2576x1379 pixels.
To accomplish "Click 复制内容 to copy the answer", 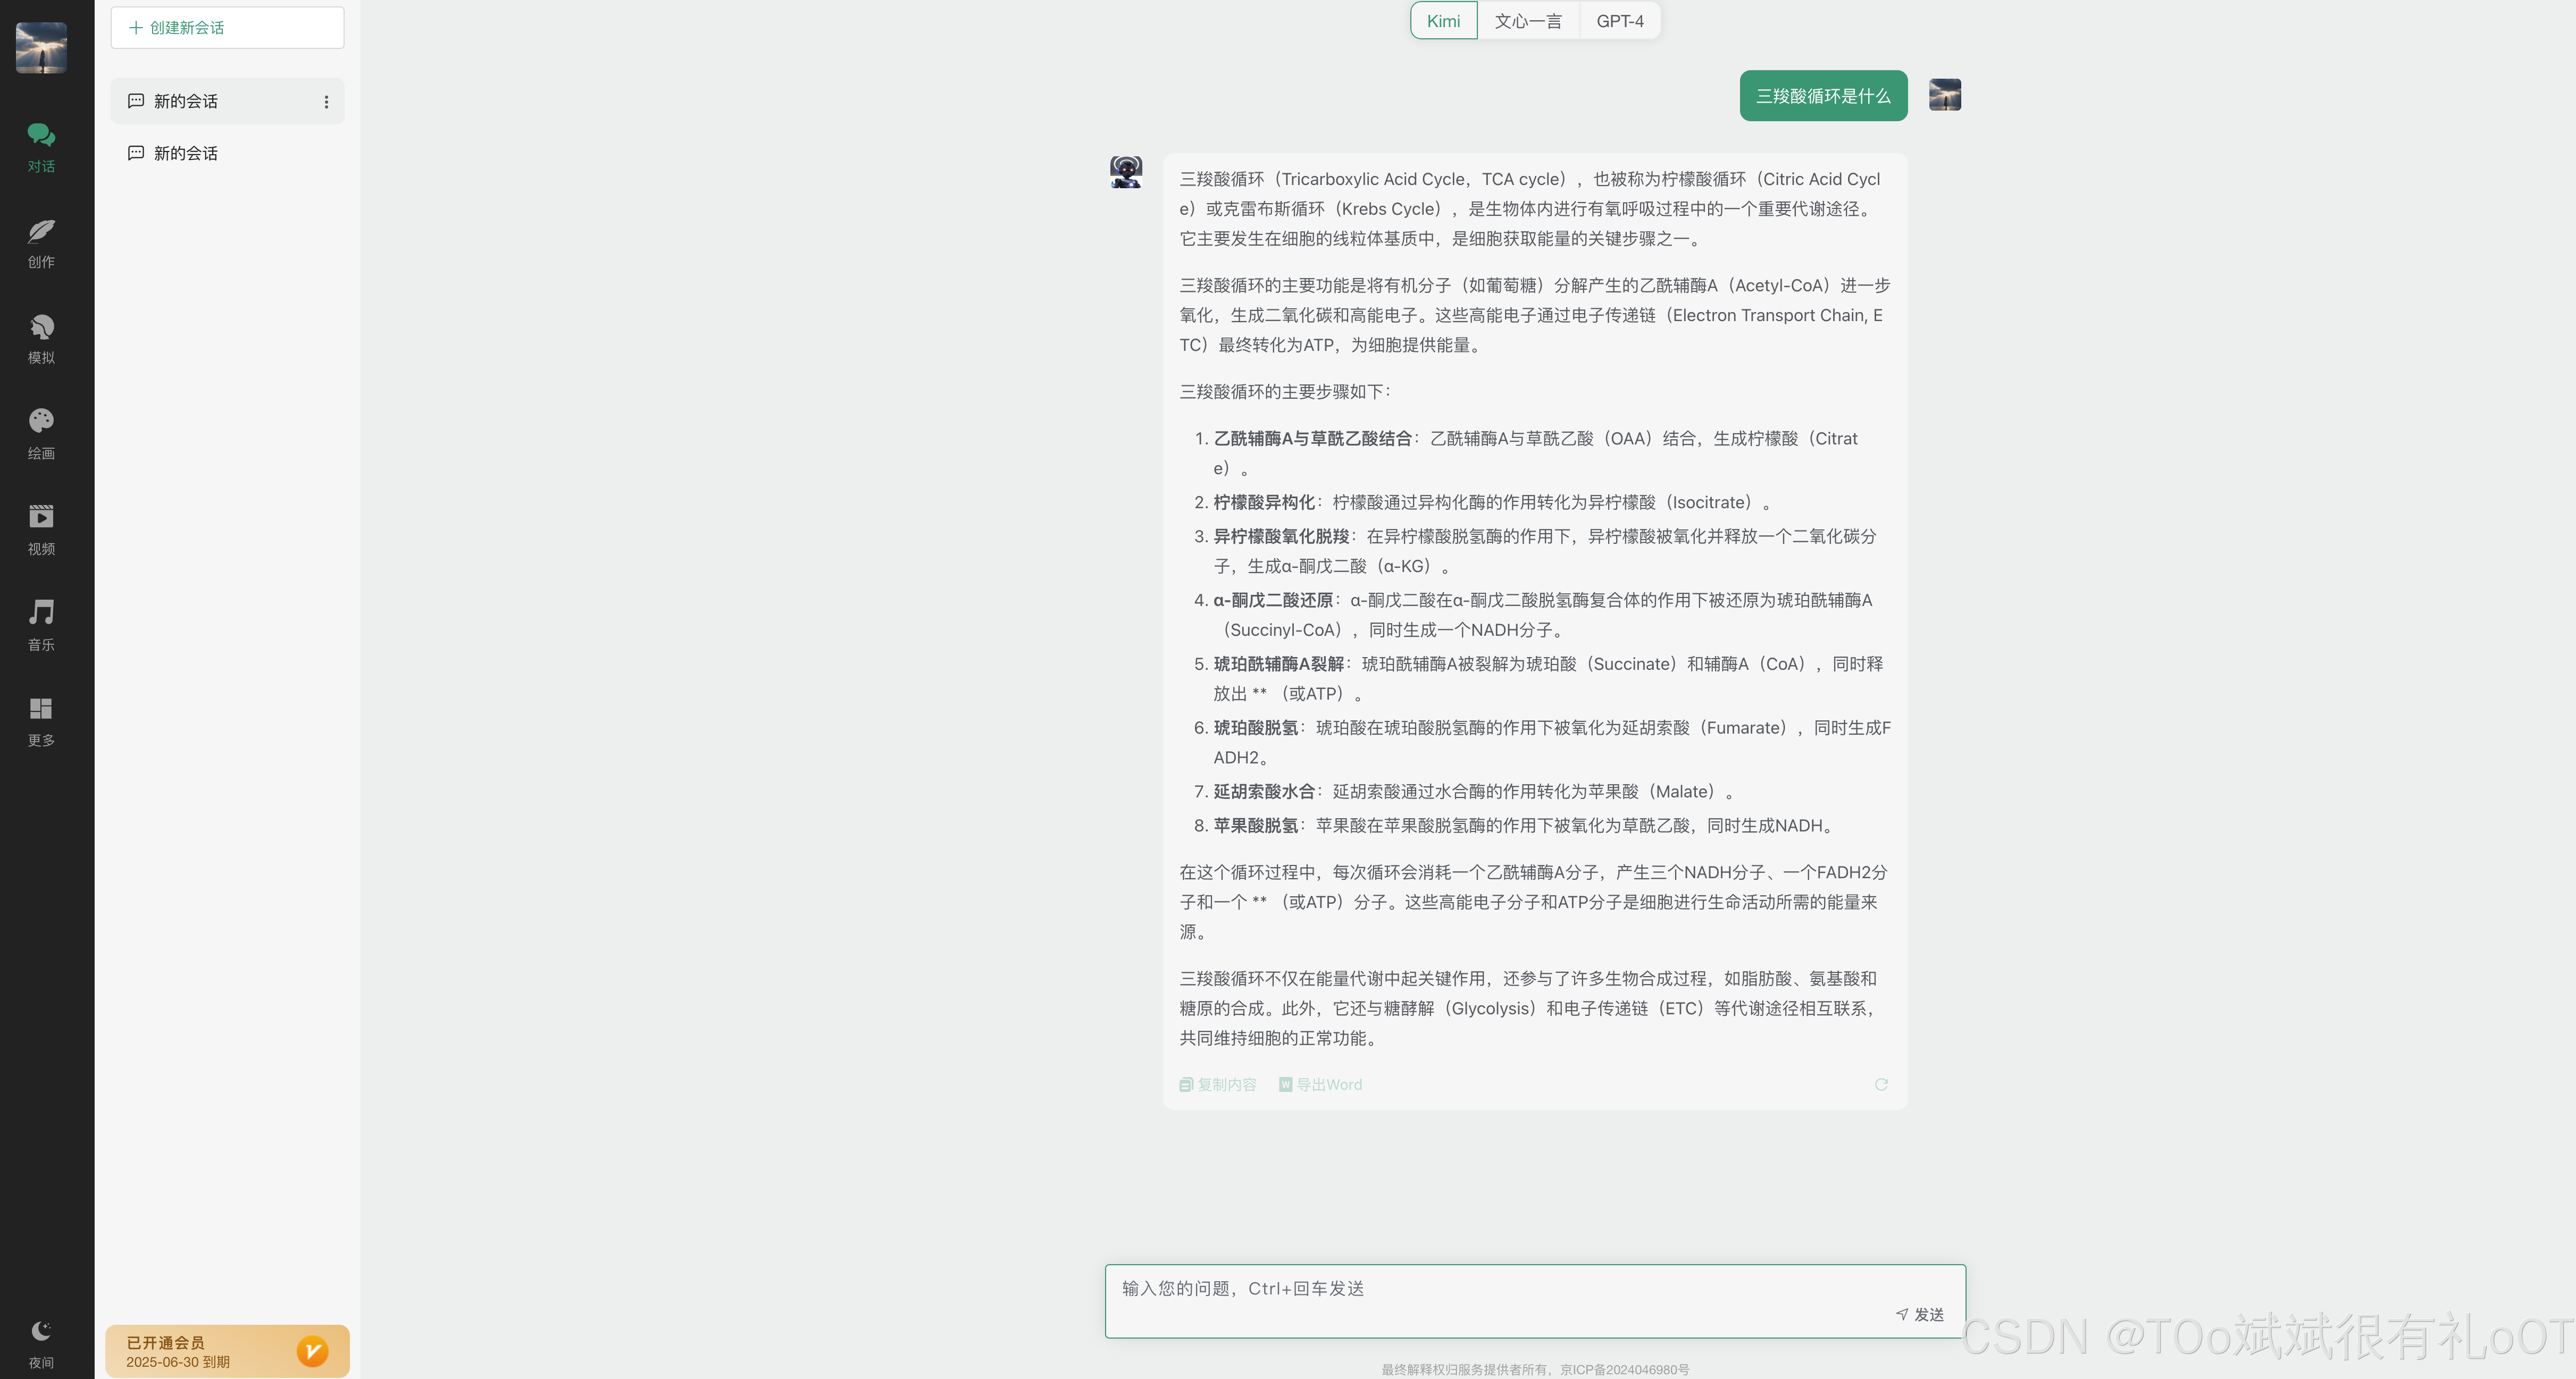I will pyautogui.click(x=1218, y=1085).
